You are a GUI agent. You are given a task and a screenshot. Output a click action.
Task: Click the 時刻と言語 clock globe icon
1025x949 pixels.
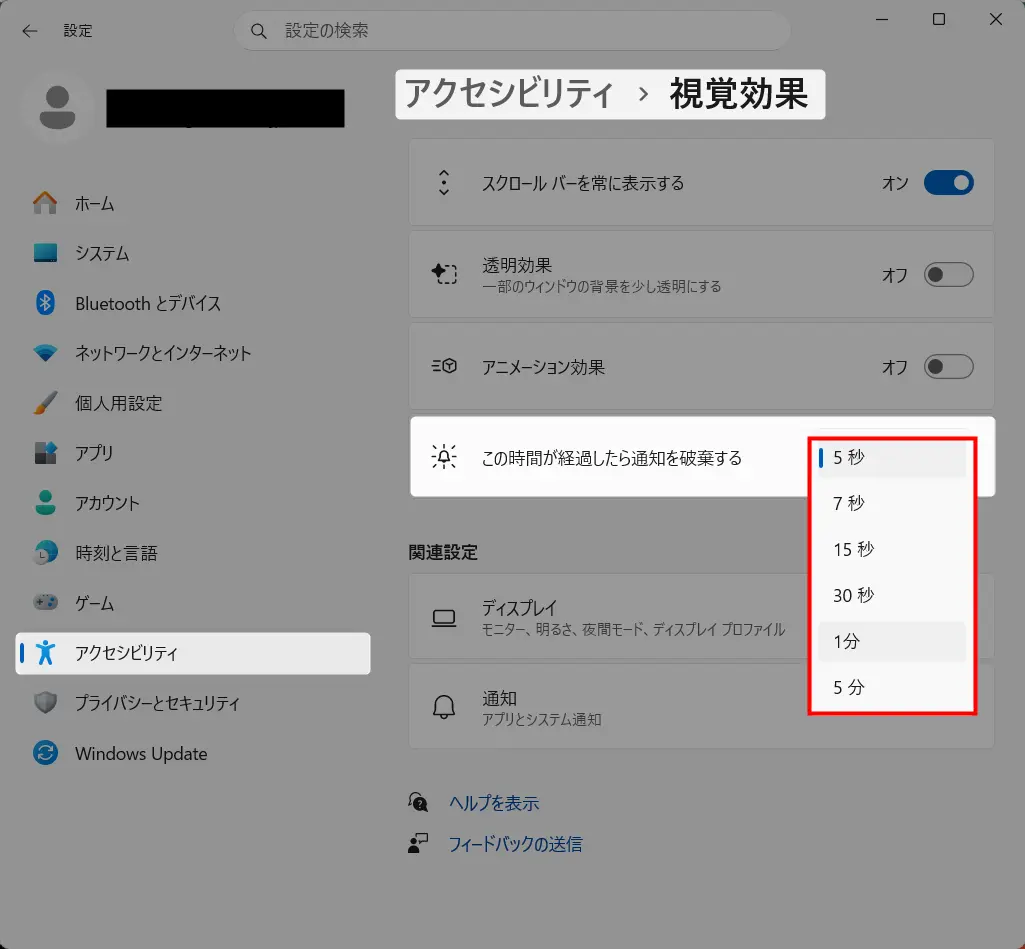click(x=45, y=552)
